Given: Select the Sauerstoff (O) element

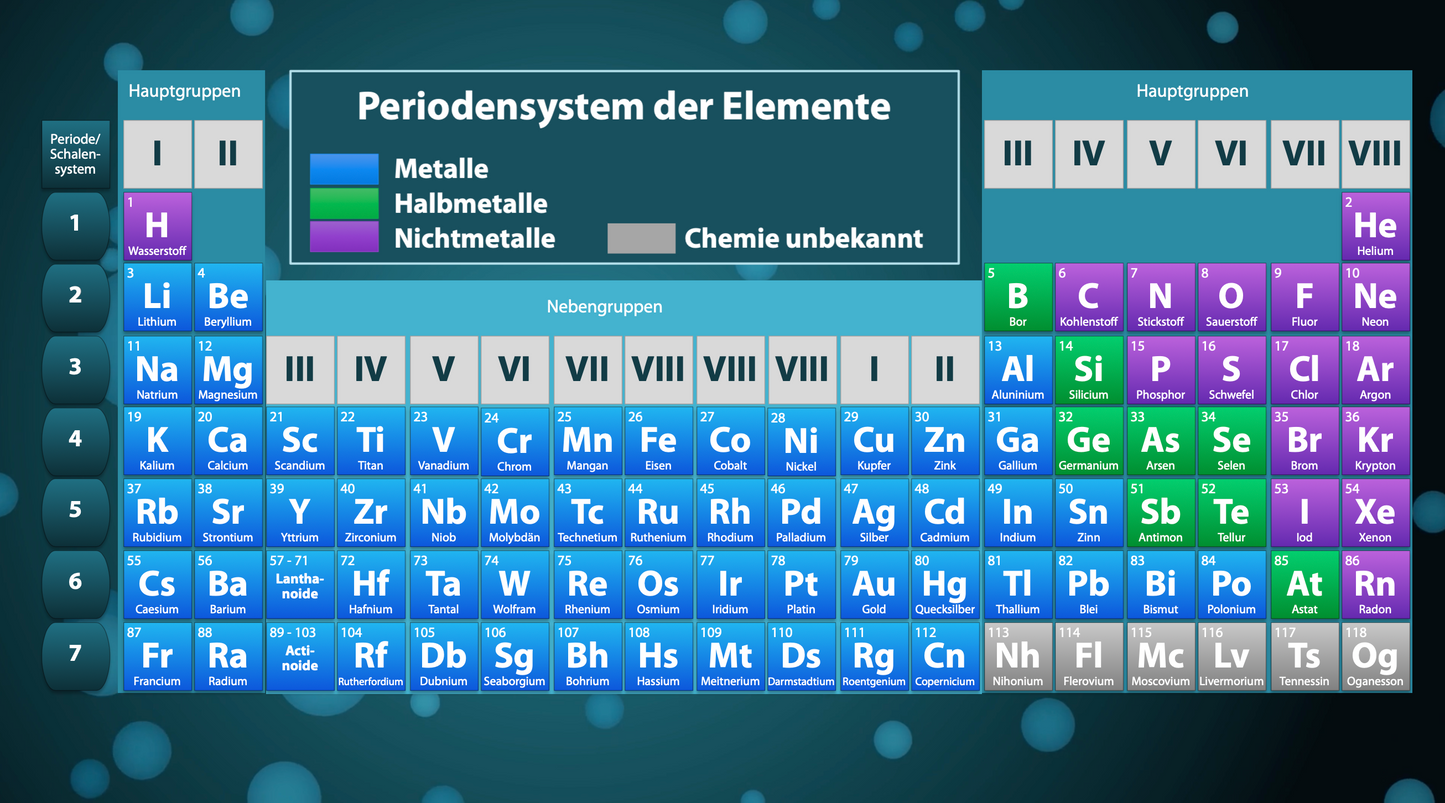Looking at the screenshot, I should [1232, 297].
